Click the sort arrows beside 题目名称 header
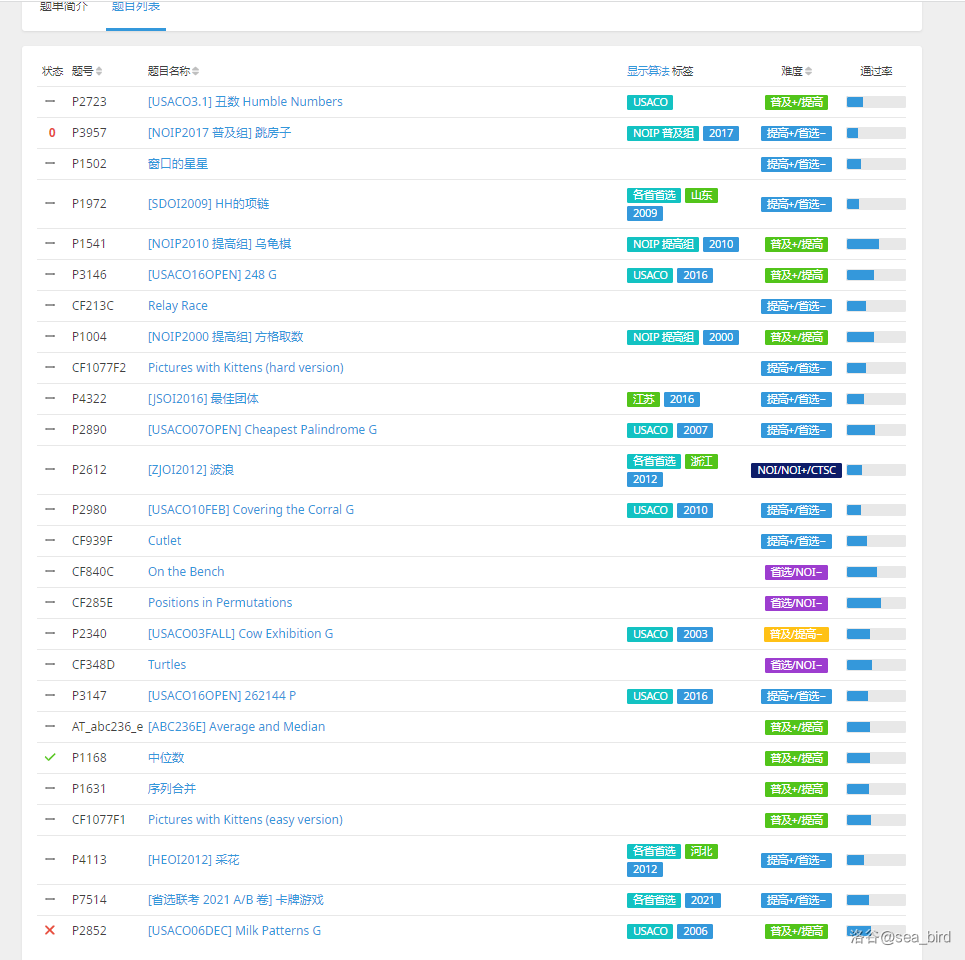 [196, 72]
